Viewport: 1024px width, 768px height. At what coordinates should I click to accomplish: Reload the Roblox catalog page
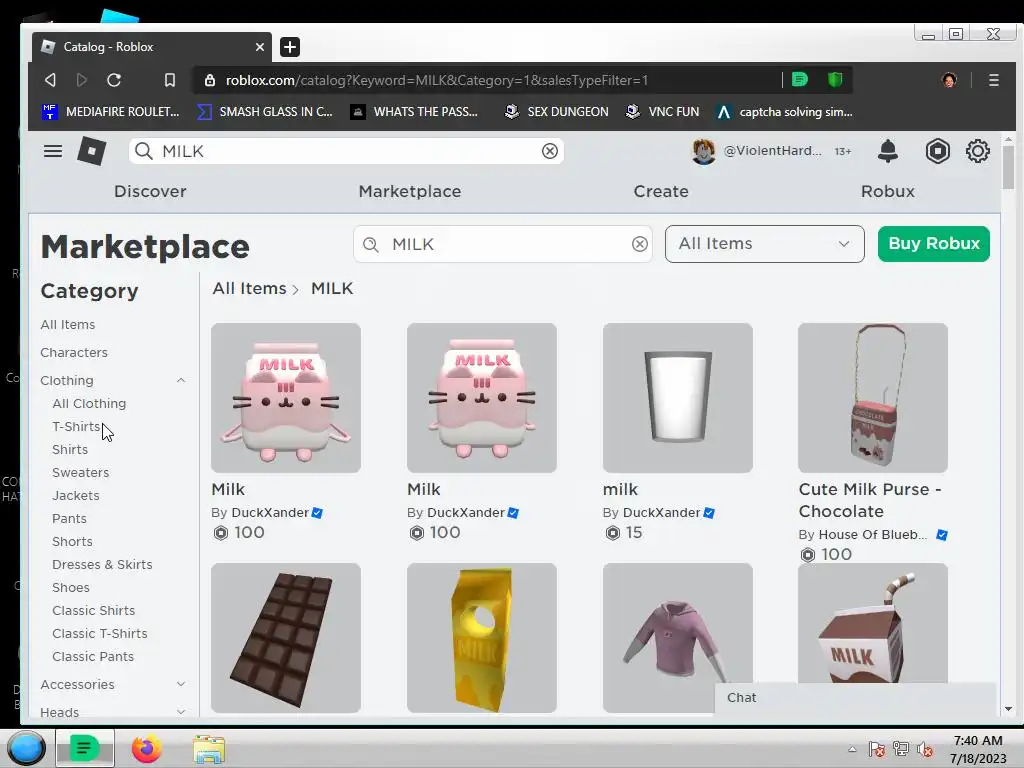(x=114, y=80)
